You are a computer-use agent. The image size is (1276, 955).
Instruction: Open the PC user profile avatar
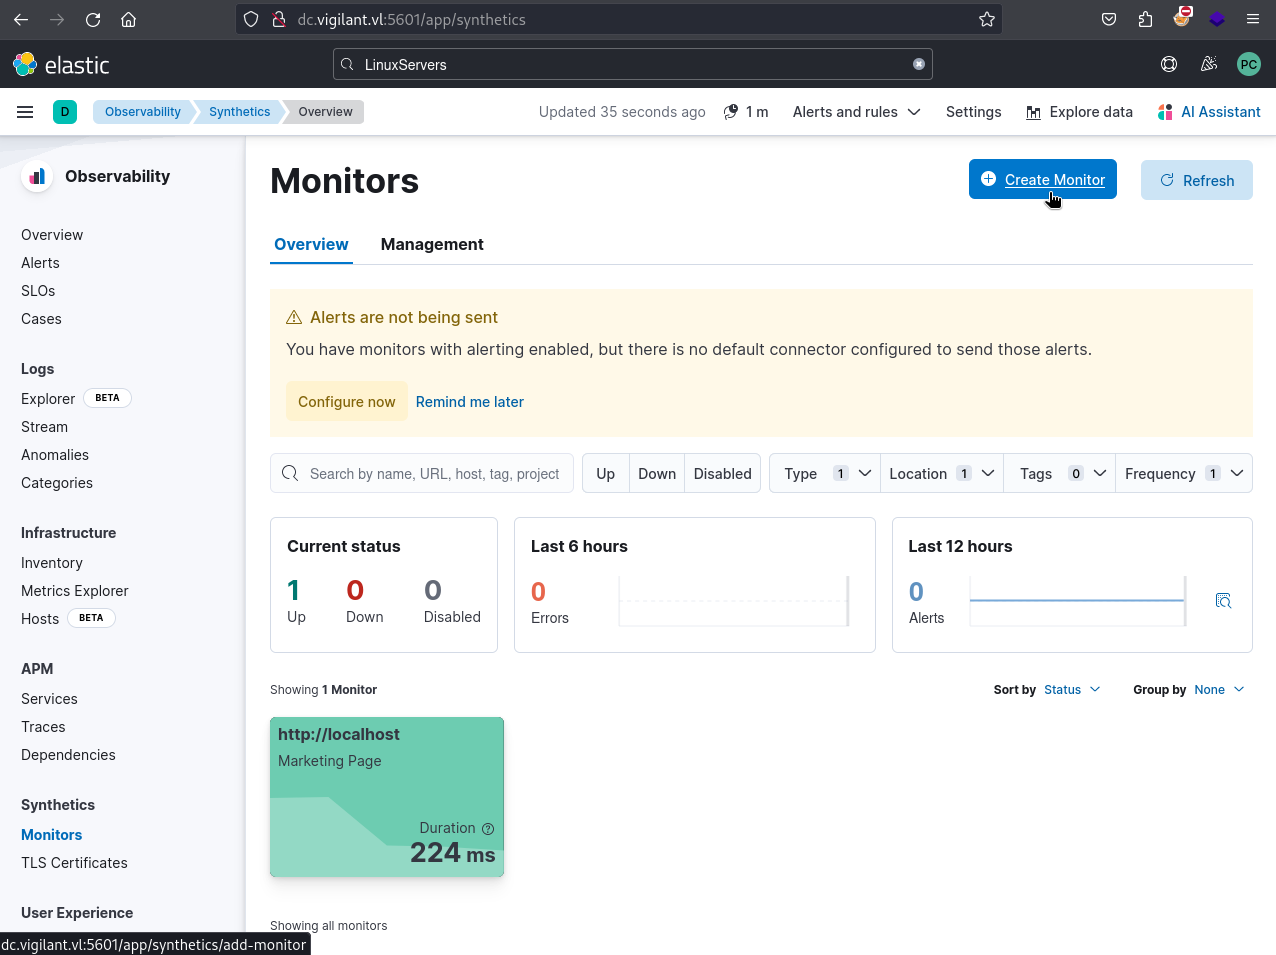click(x=1249, y=65)
